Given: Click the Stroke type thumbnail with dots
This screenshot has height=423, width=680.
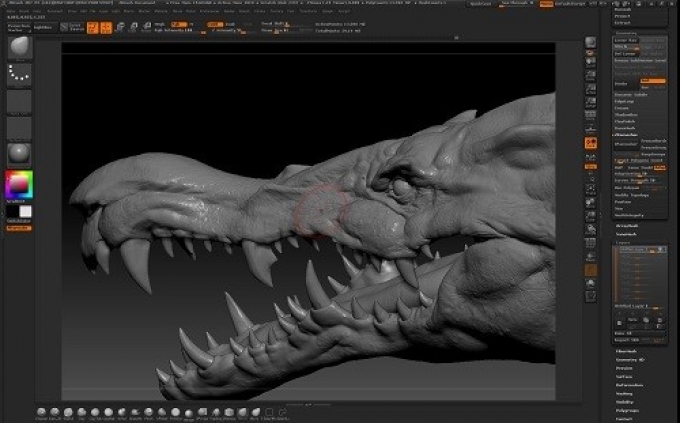Looking at the screenshot, I should (20, 76).
